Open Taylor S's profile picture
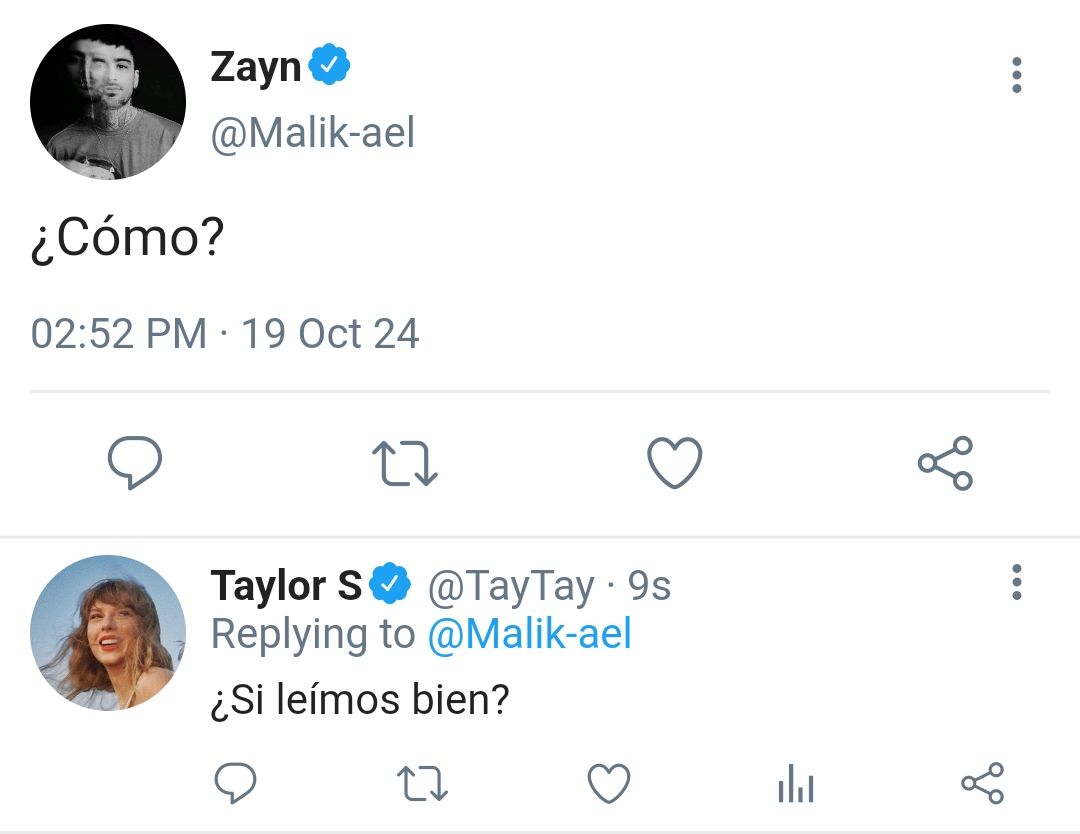 coord(108,632)
